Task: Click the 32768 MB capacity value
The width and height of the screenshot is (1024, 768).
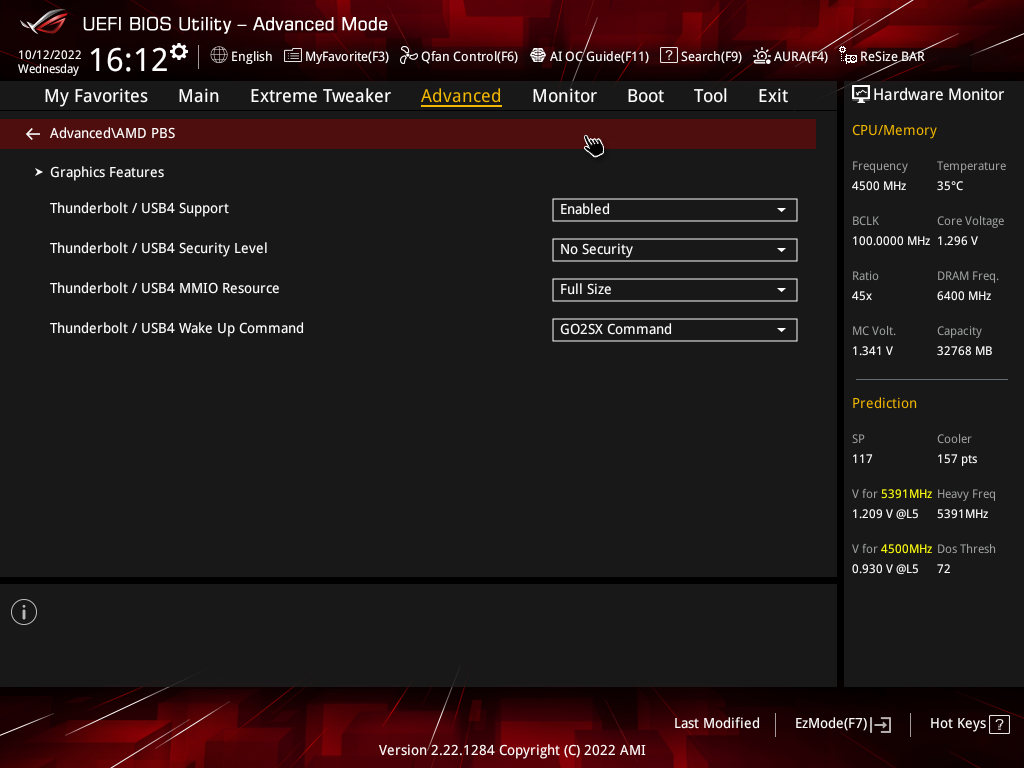Action: 965,351
